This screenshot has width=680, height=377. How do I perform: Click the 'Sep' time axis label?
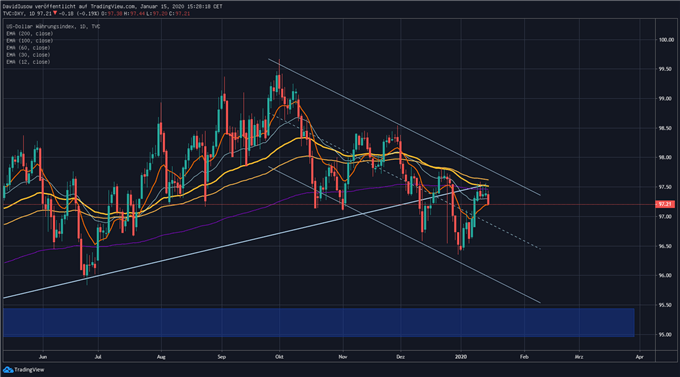pyautogui.click(x=222, y=357)
